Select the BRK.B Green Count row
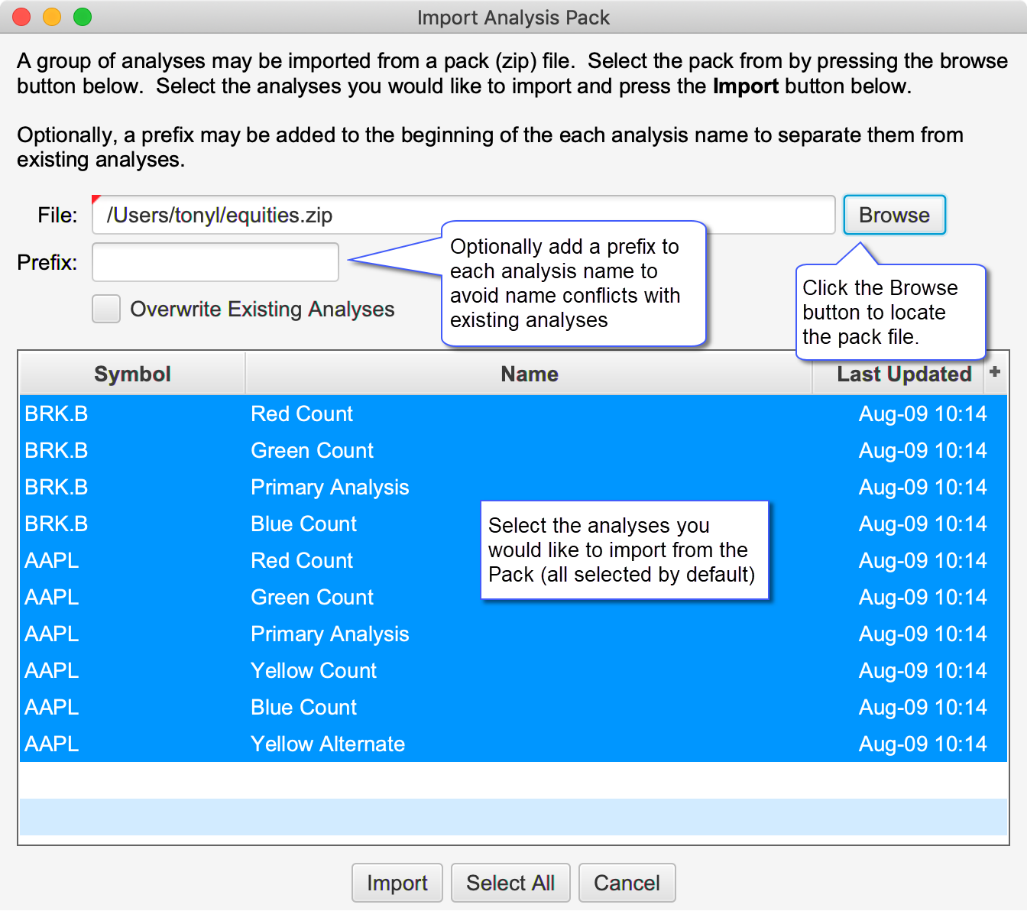This screenshot has width=1027, height=911. tap(312, 451)
